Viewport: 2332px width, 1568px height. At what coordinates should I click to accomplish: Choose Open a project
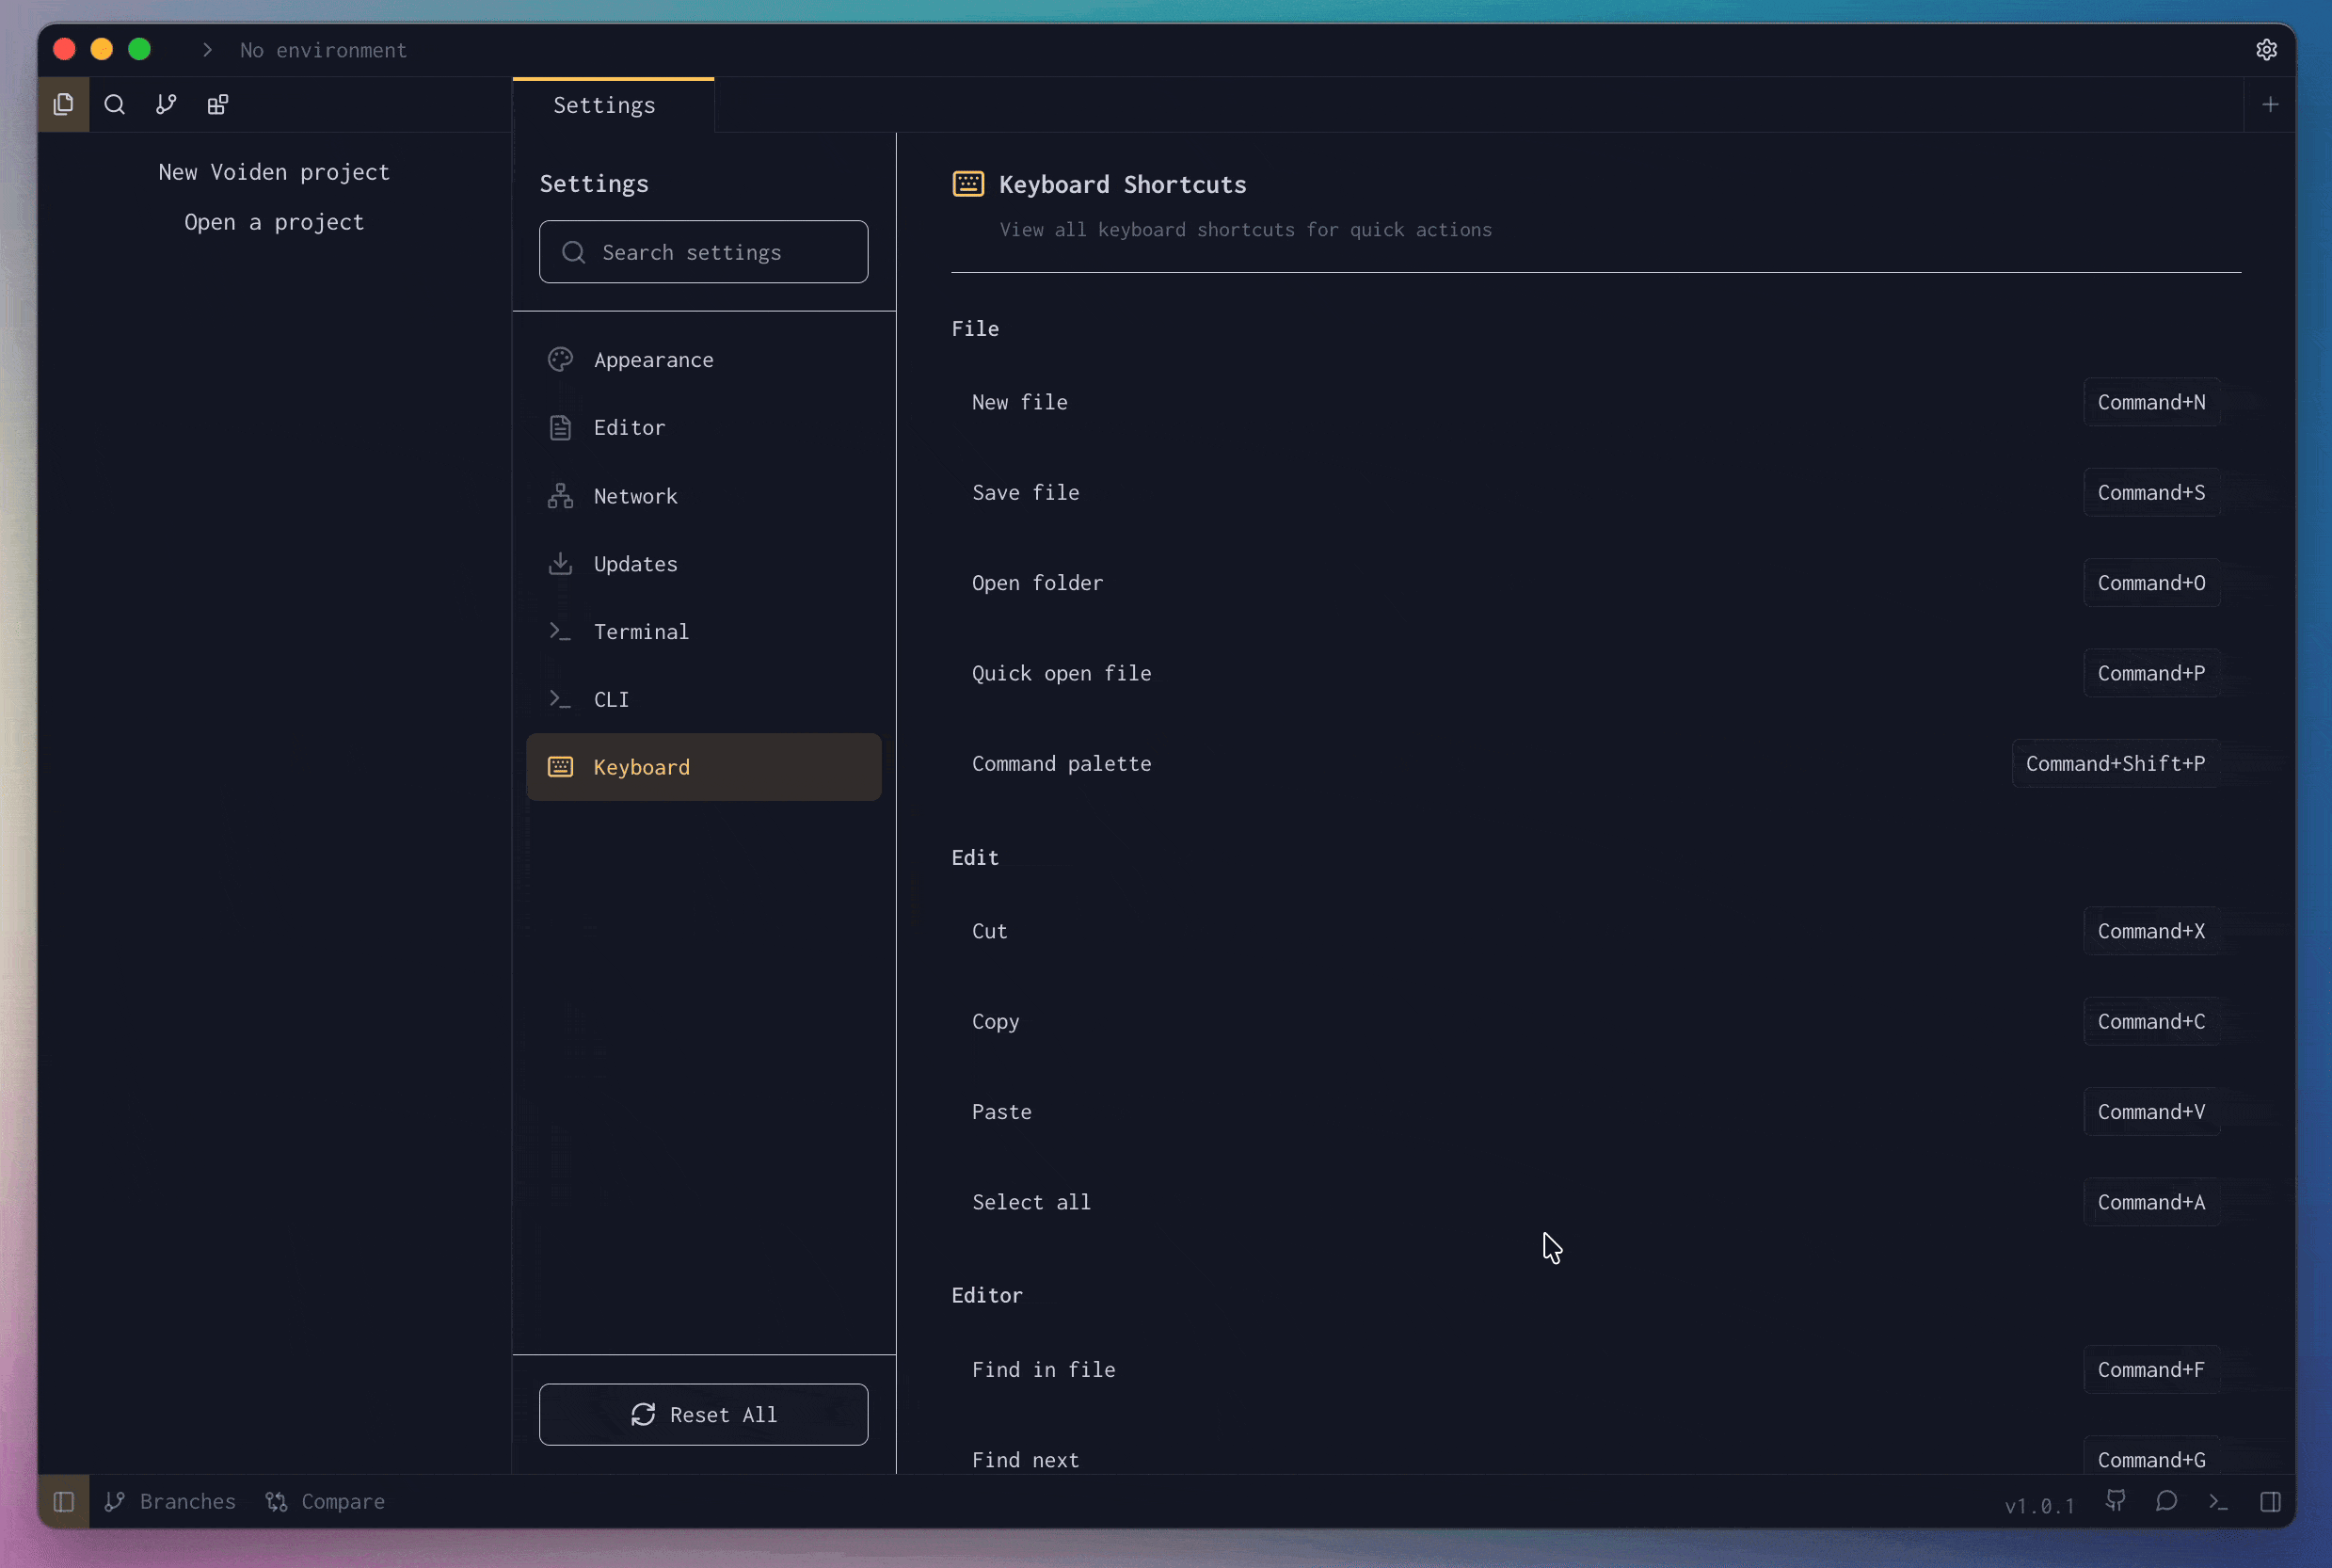(273, 222)
